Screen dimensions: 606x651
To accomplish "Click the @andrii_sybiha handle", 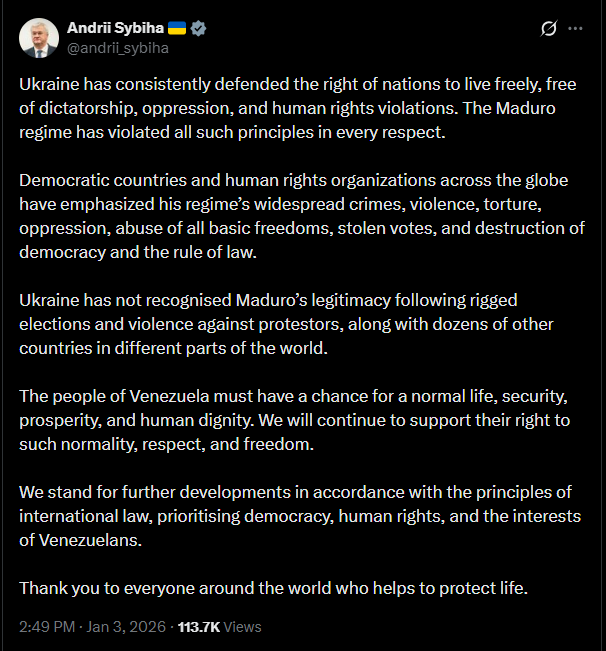I will (x=117, y=47).
